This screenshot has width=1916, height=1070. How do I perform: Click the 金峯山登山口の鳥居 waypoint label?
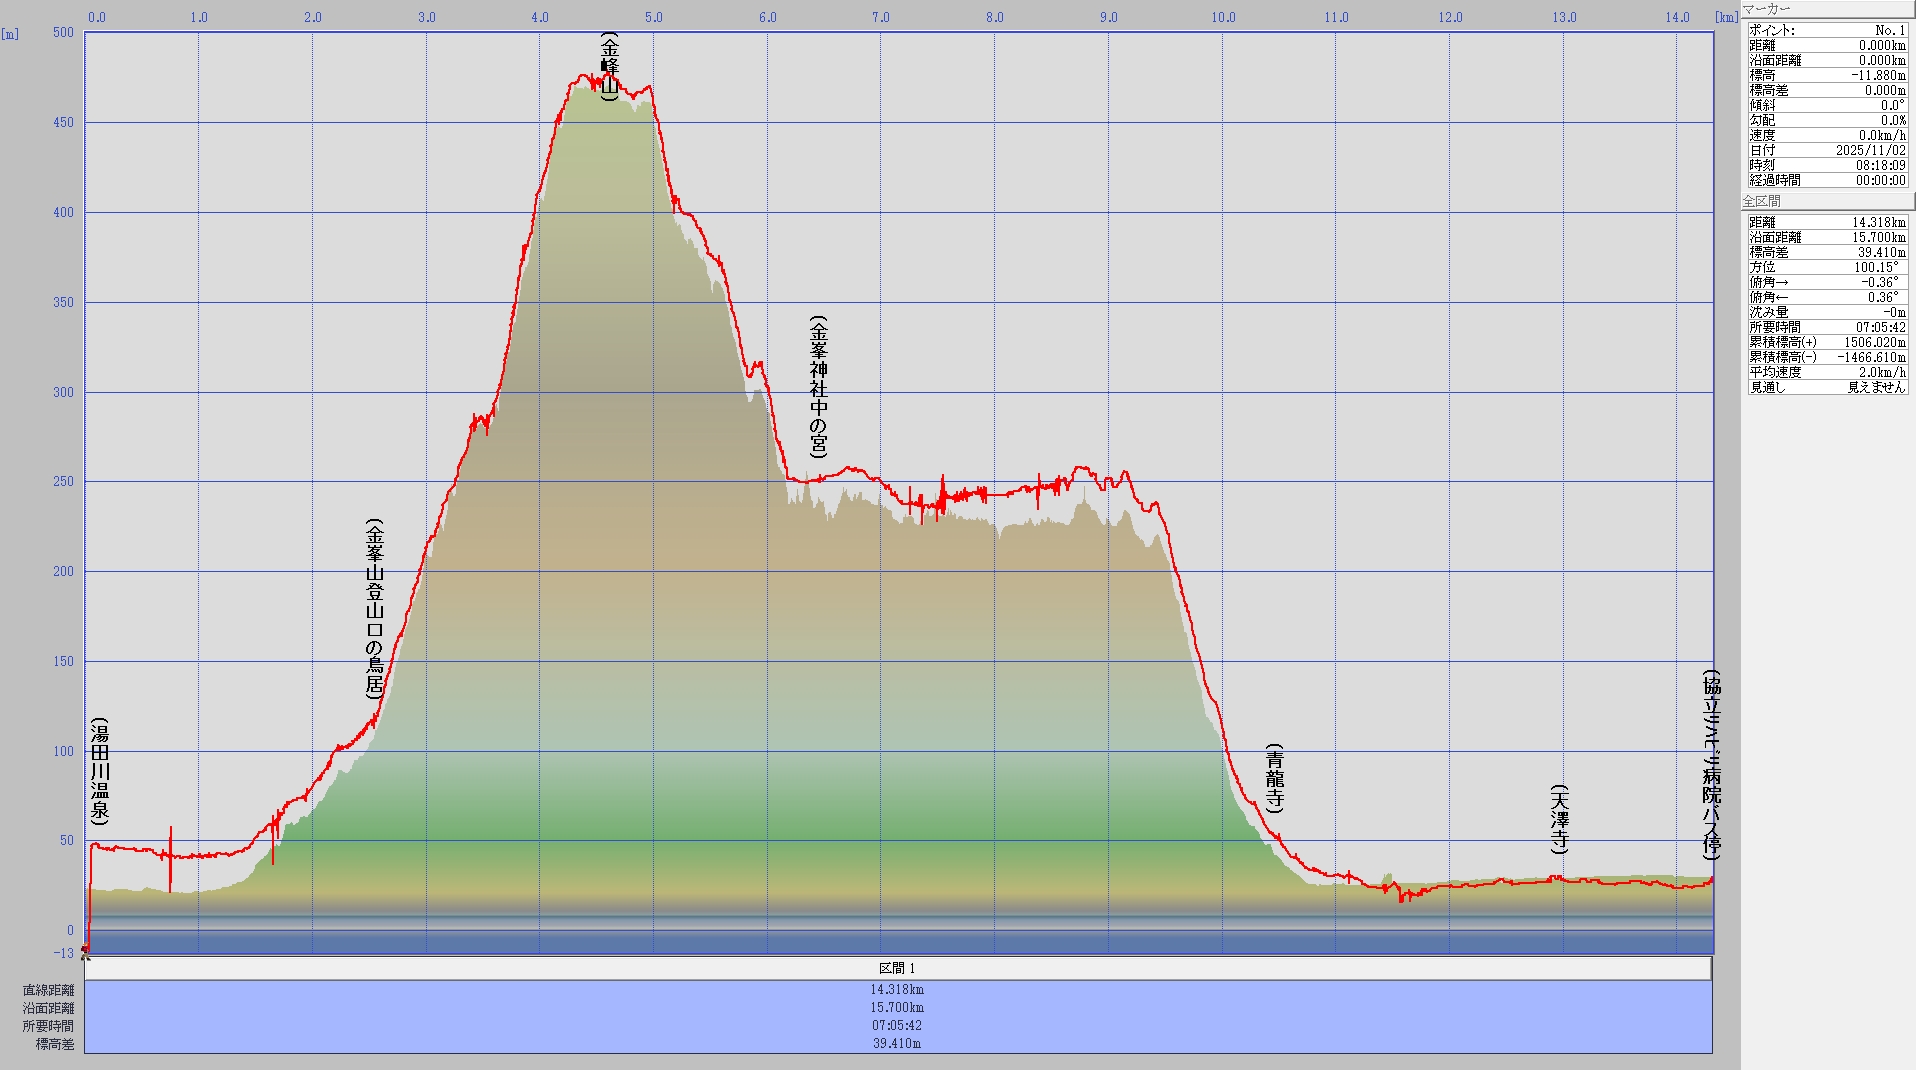(375, 607)
